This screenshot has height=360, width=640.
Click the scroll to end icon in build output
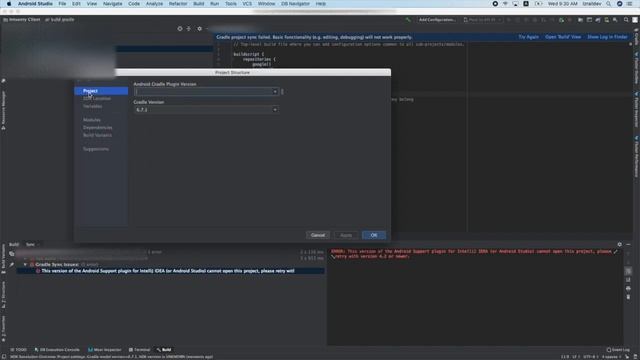[x=628, y=280]
